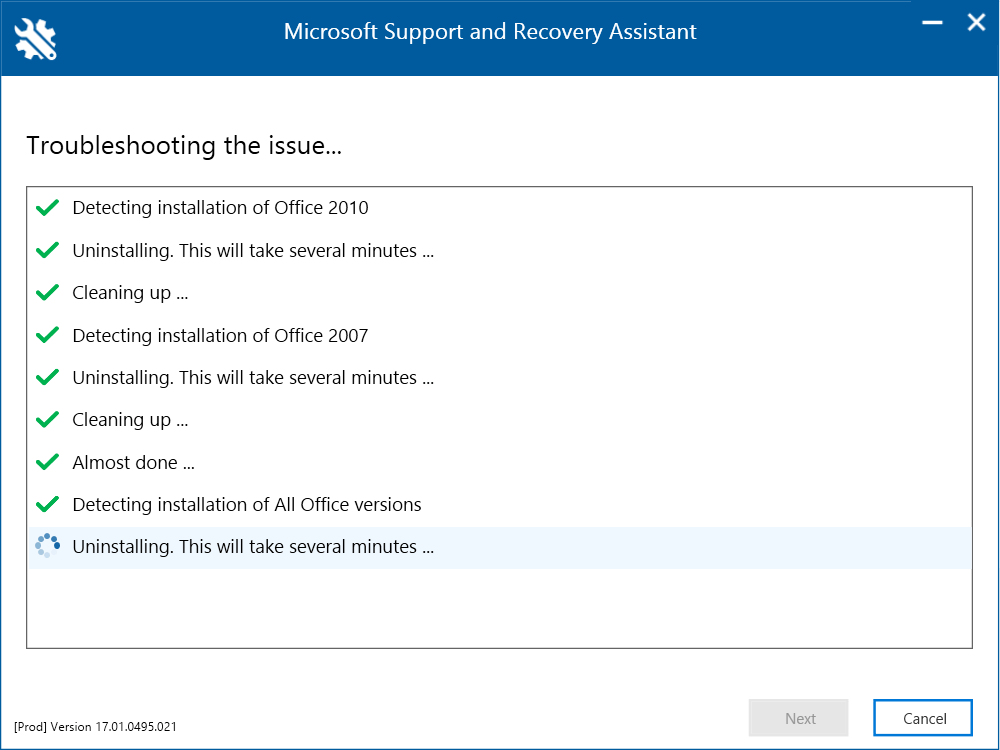This screenshot has width=1000, height=750.
Task: Click the greyed-out Next button
Action: click(799, 718)
